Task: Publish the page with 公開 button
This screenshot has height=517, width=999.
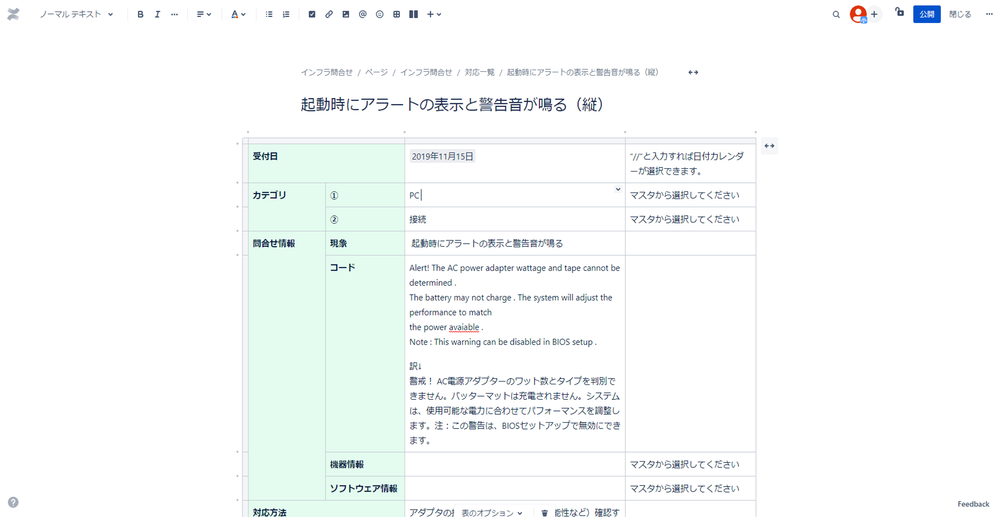Action: 926,14
